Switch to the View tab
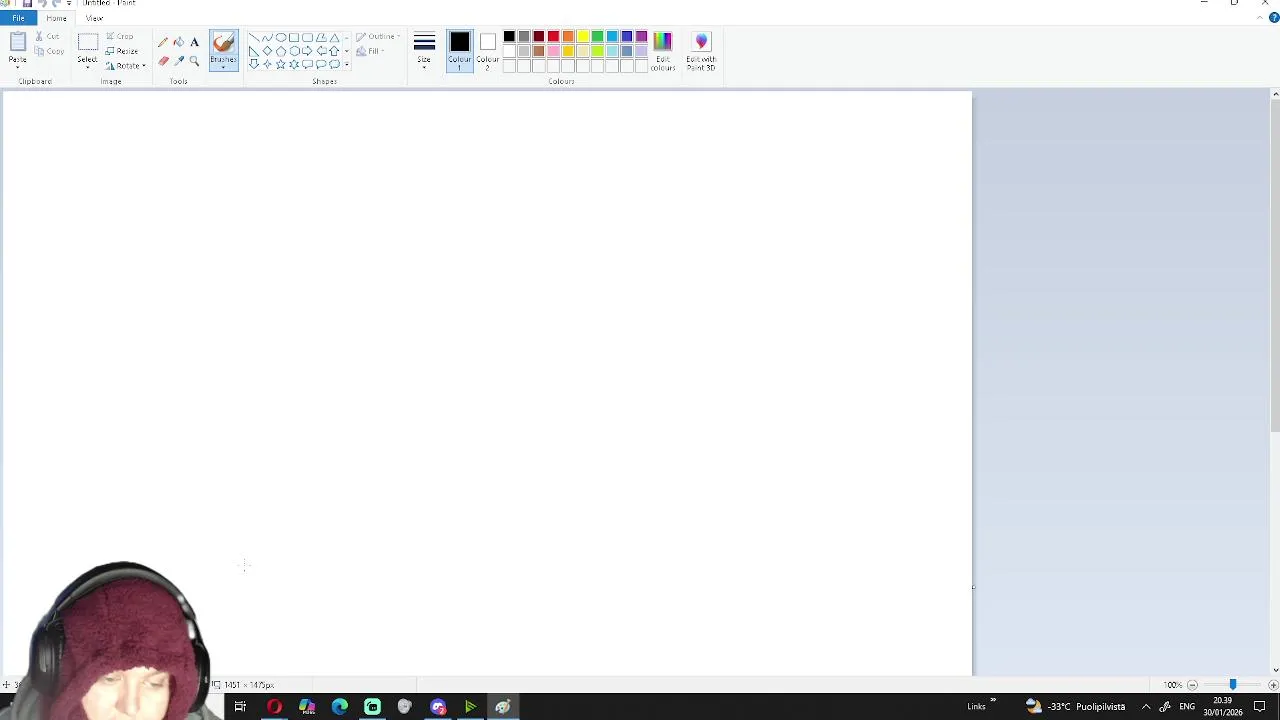 coord(94,18)
